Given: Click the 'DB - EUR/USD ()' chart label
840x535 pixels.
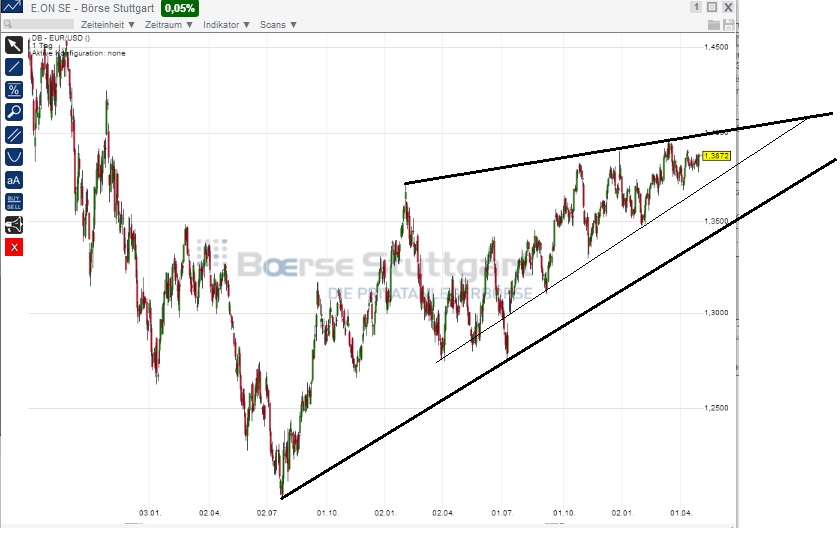Looking at the screenshot, I should pyautogui.click(x=61, y=38).
